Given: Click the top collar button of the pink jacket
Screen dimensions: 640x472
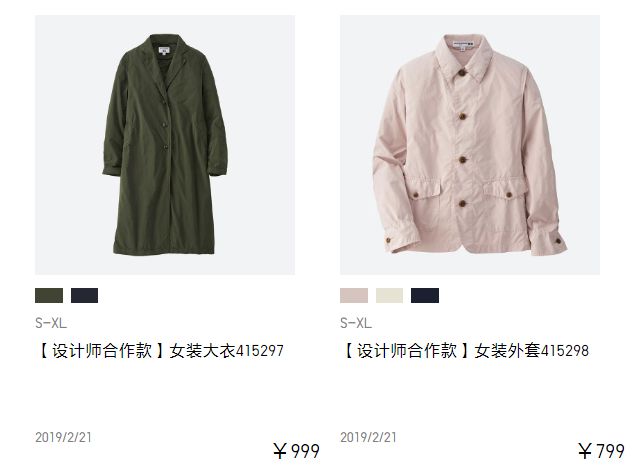Looking at the screenshot, I should [x=462, y=73].
